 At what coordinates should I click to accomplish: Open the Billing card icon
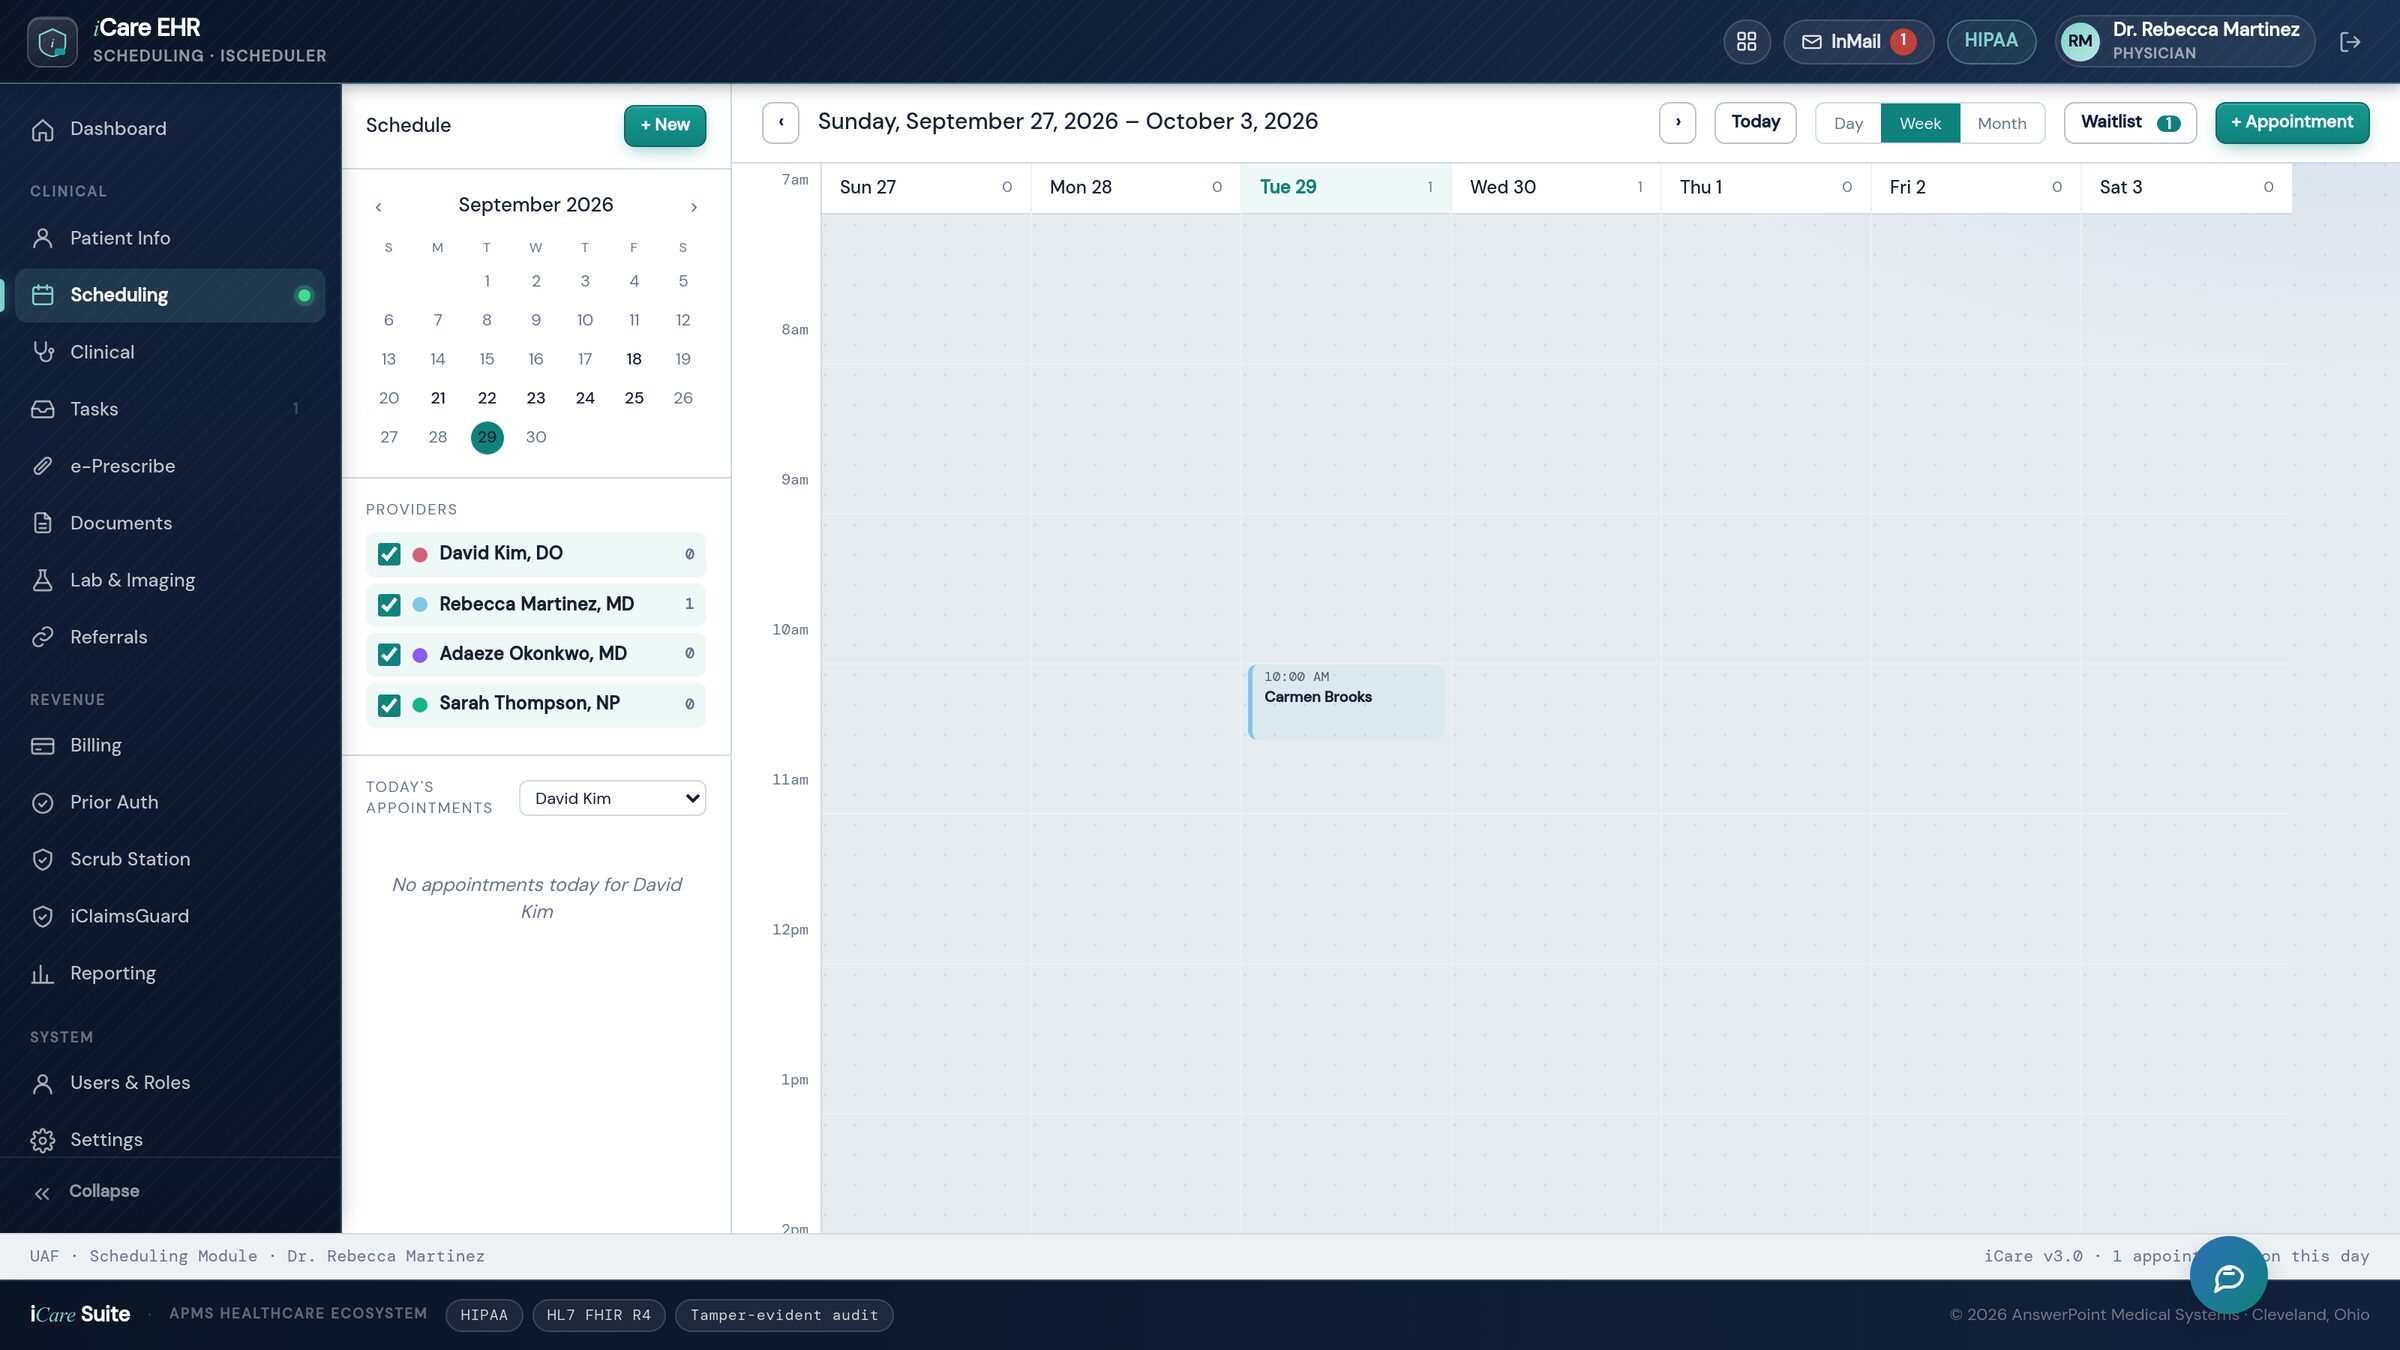(x=42, y=745)
